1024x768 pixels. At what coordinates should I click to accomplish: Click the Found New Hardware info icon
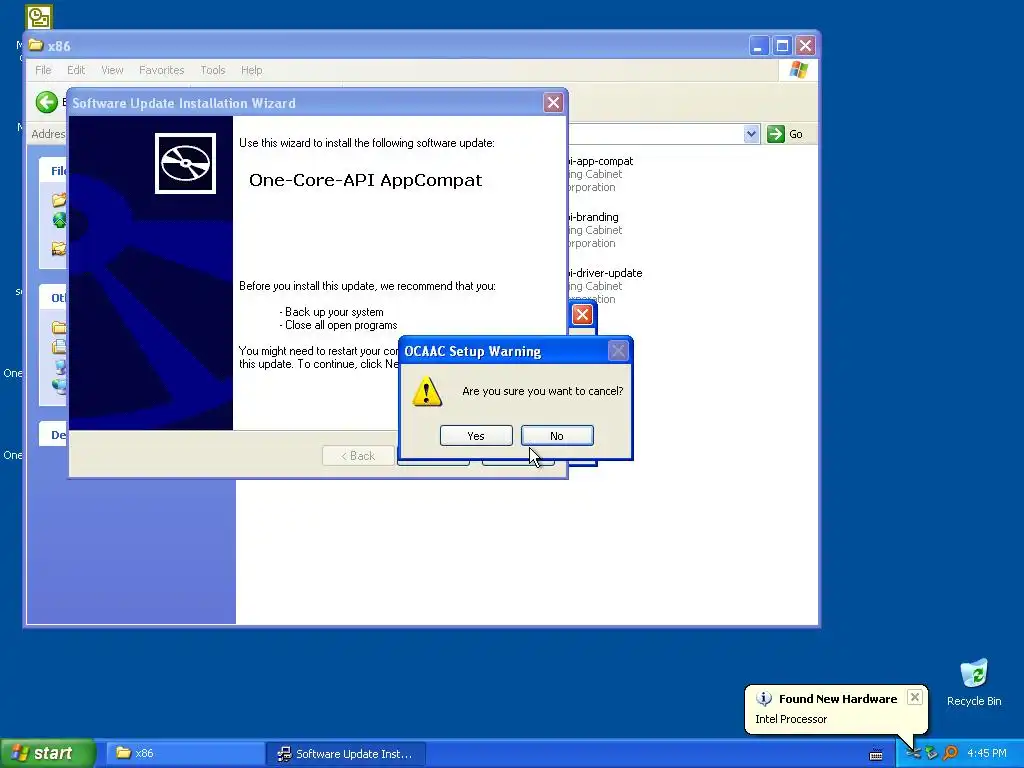click(x=764, y=699)
